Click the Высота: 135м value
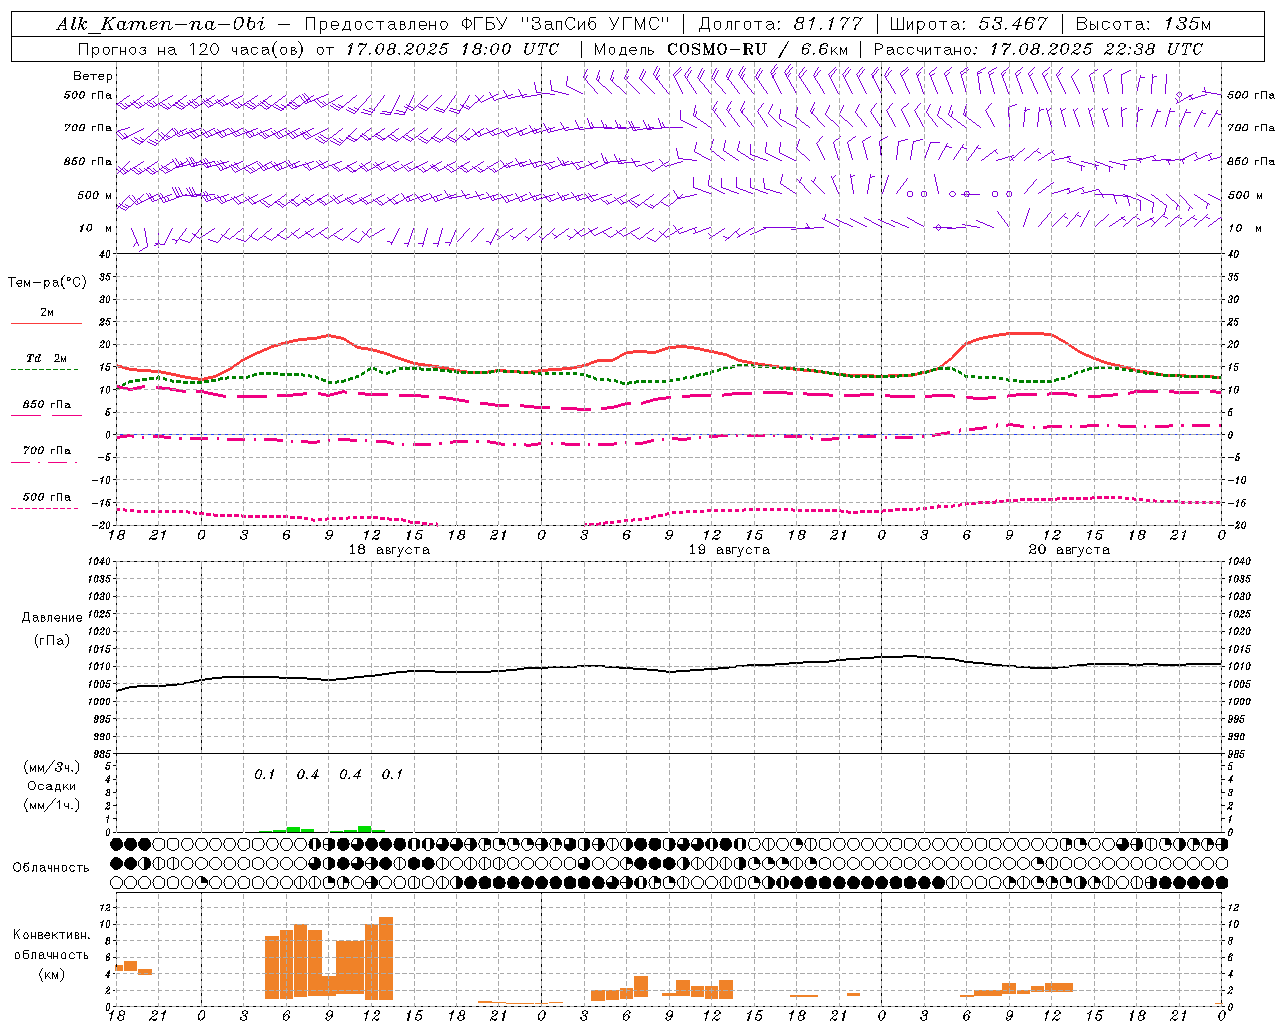This screenshot has height=1024, width=1280. click(1142, 24)
